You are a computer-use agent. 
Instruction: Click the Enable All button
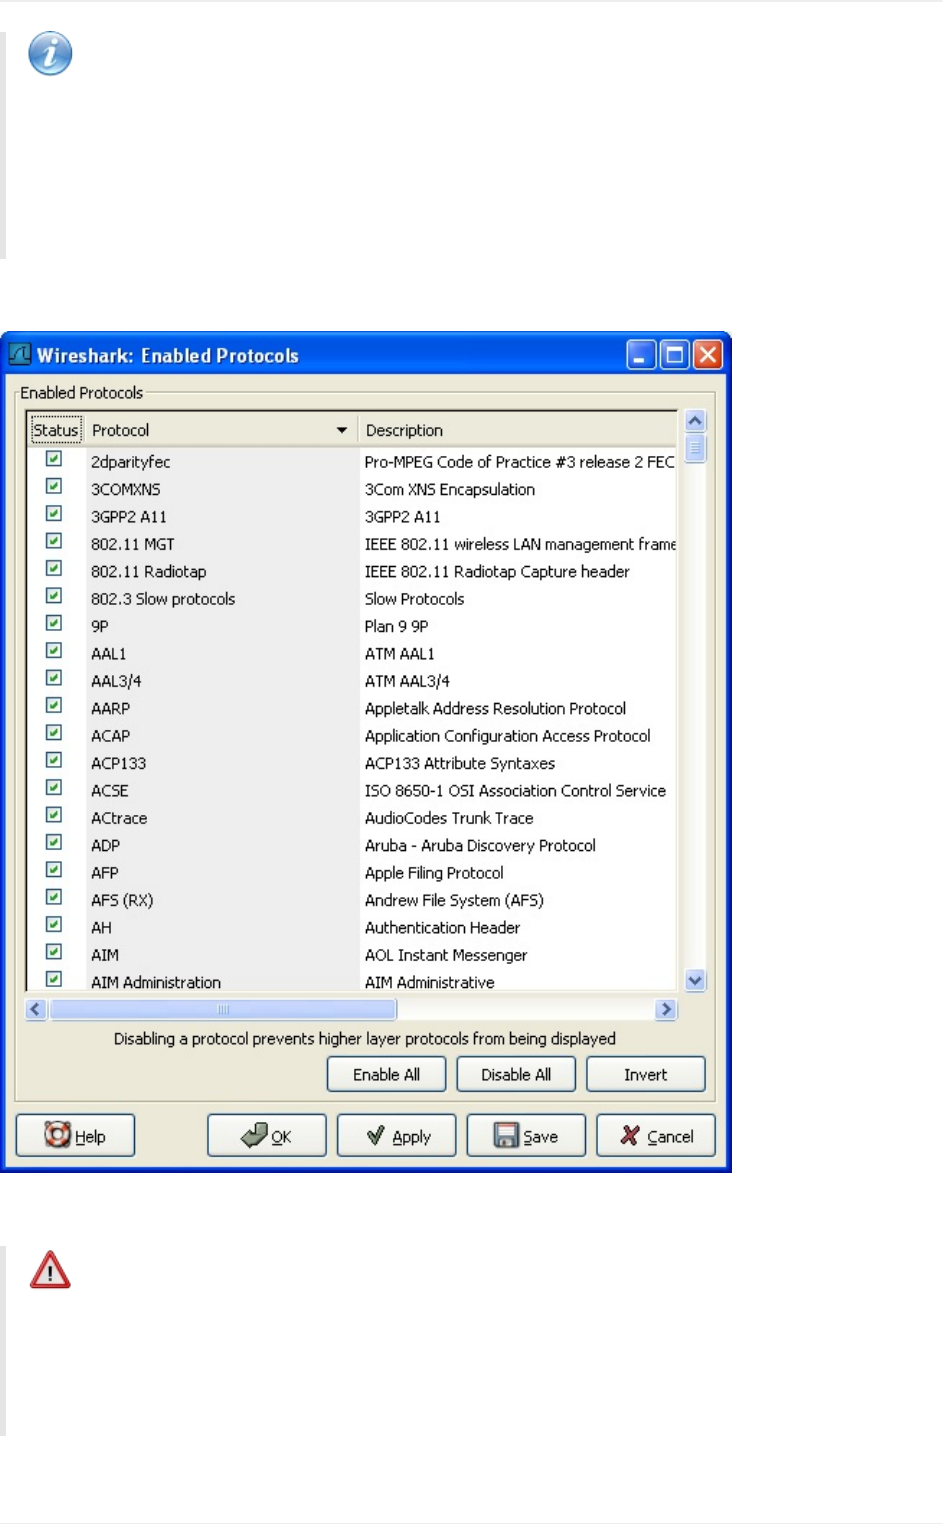(x=386, y=1074)
